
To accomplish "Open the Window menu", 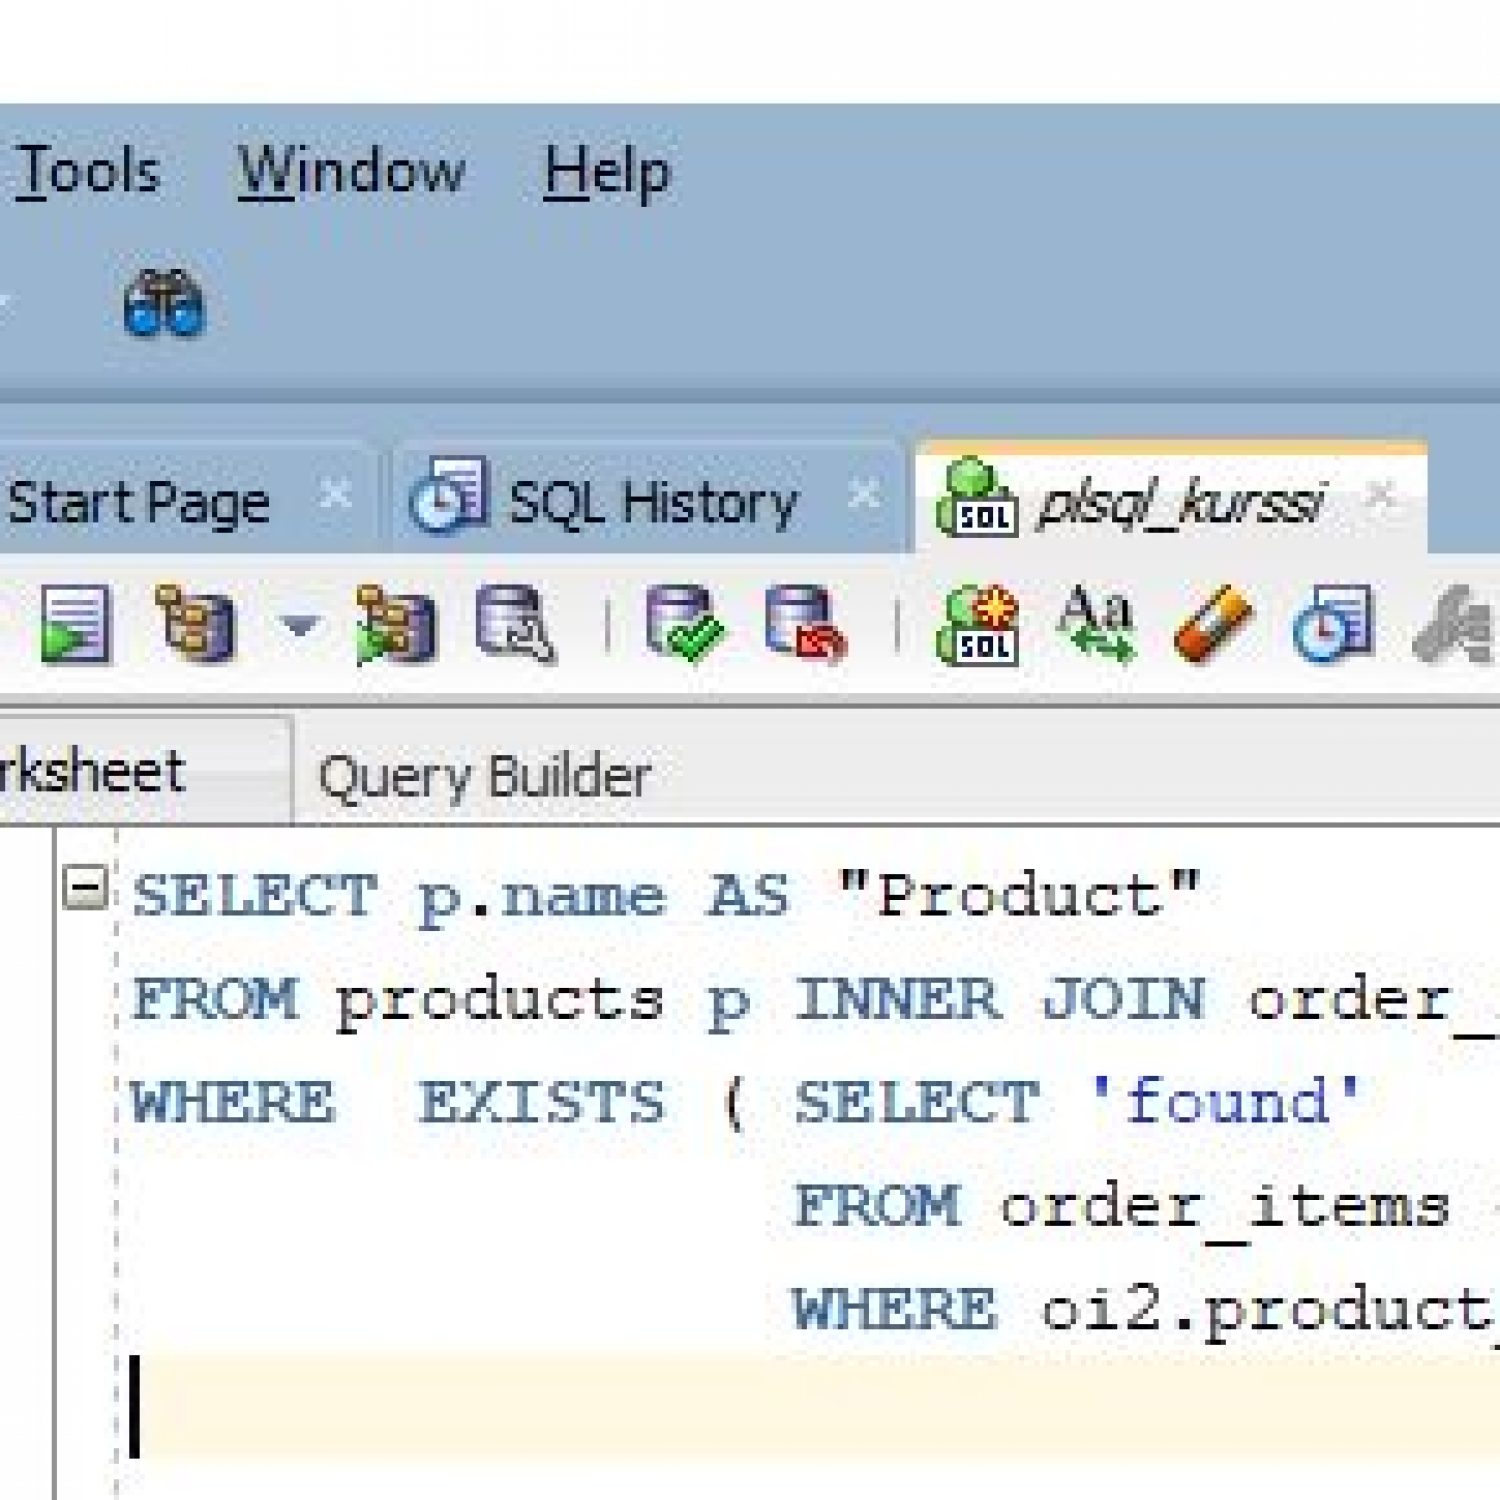I will click(351, 170).
